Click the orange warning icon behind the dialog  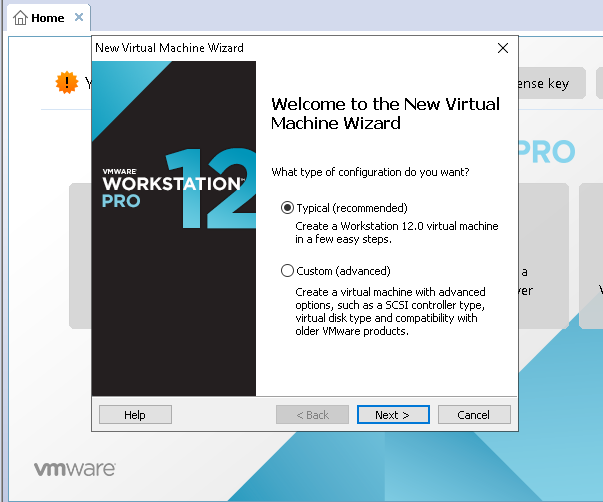(67, 82)
